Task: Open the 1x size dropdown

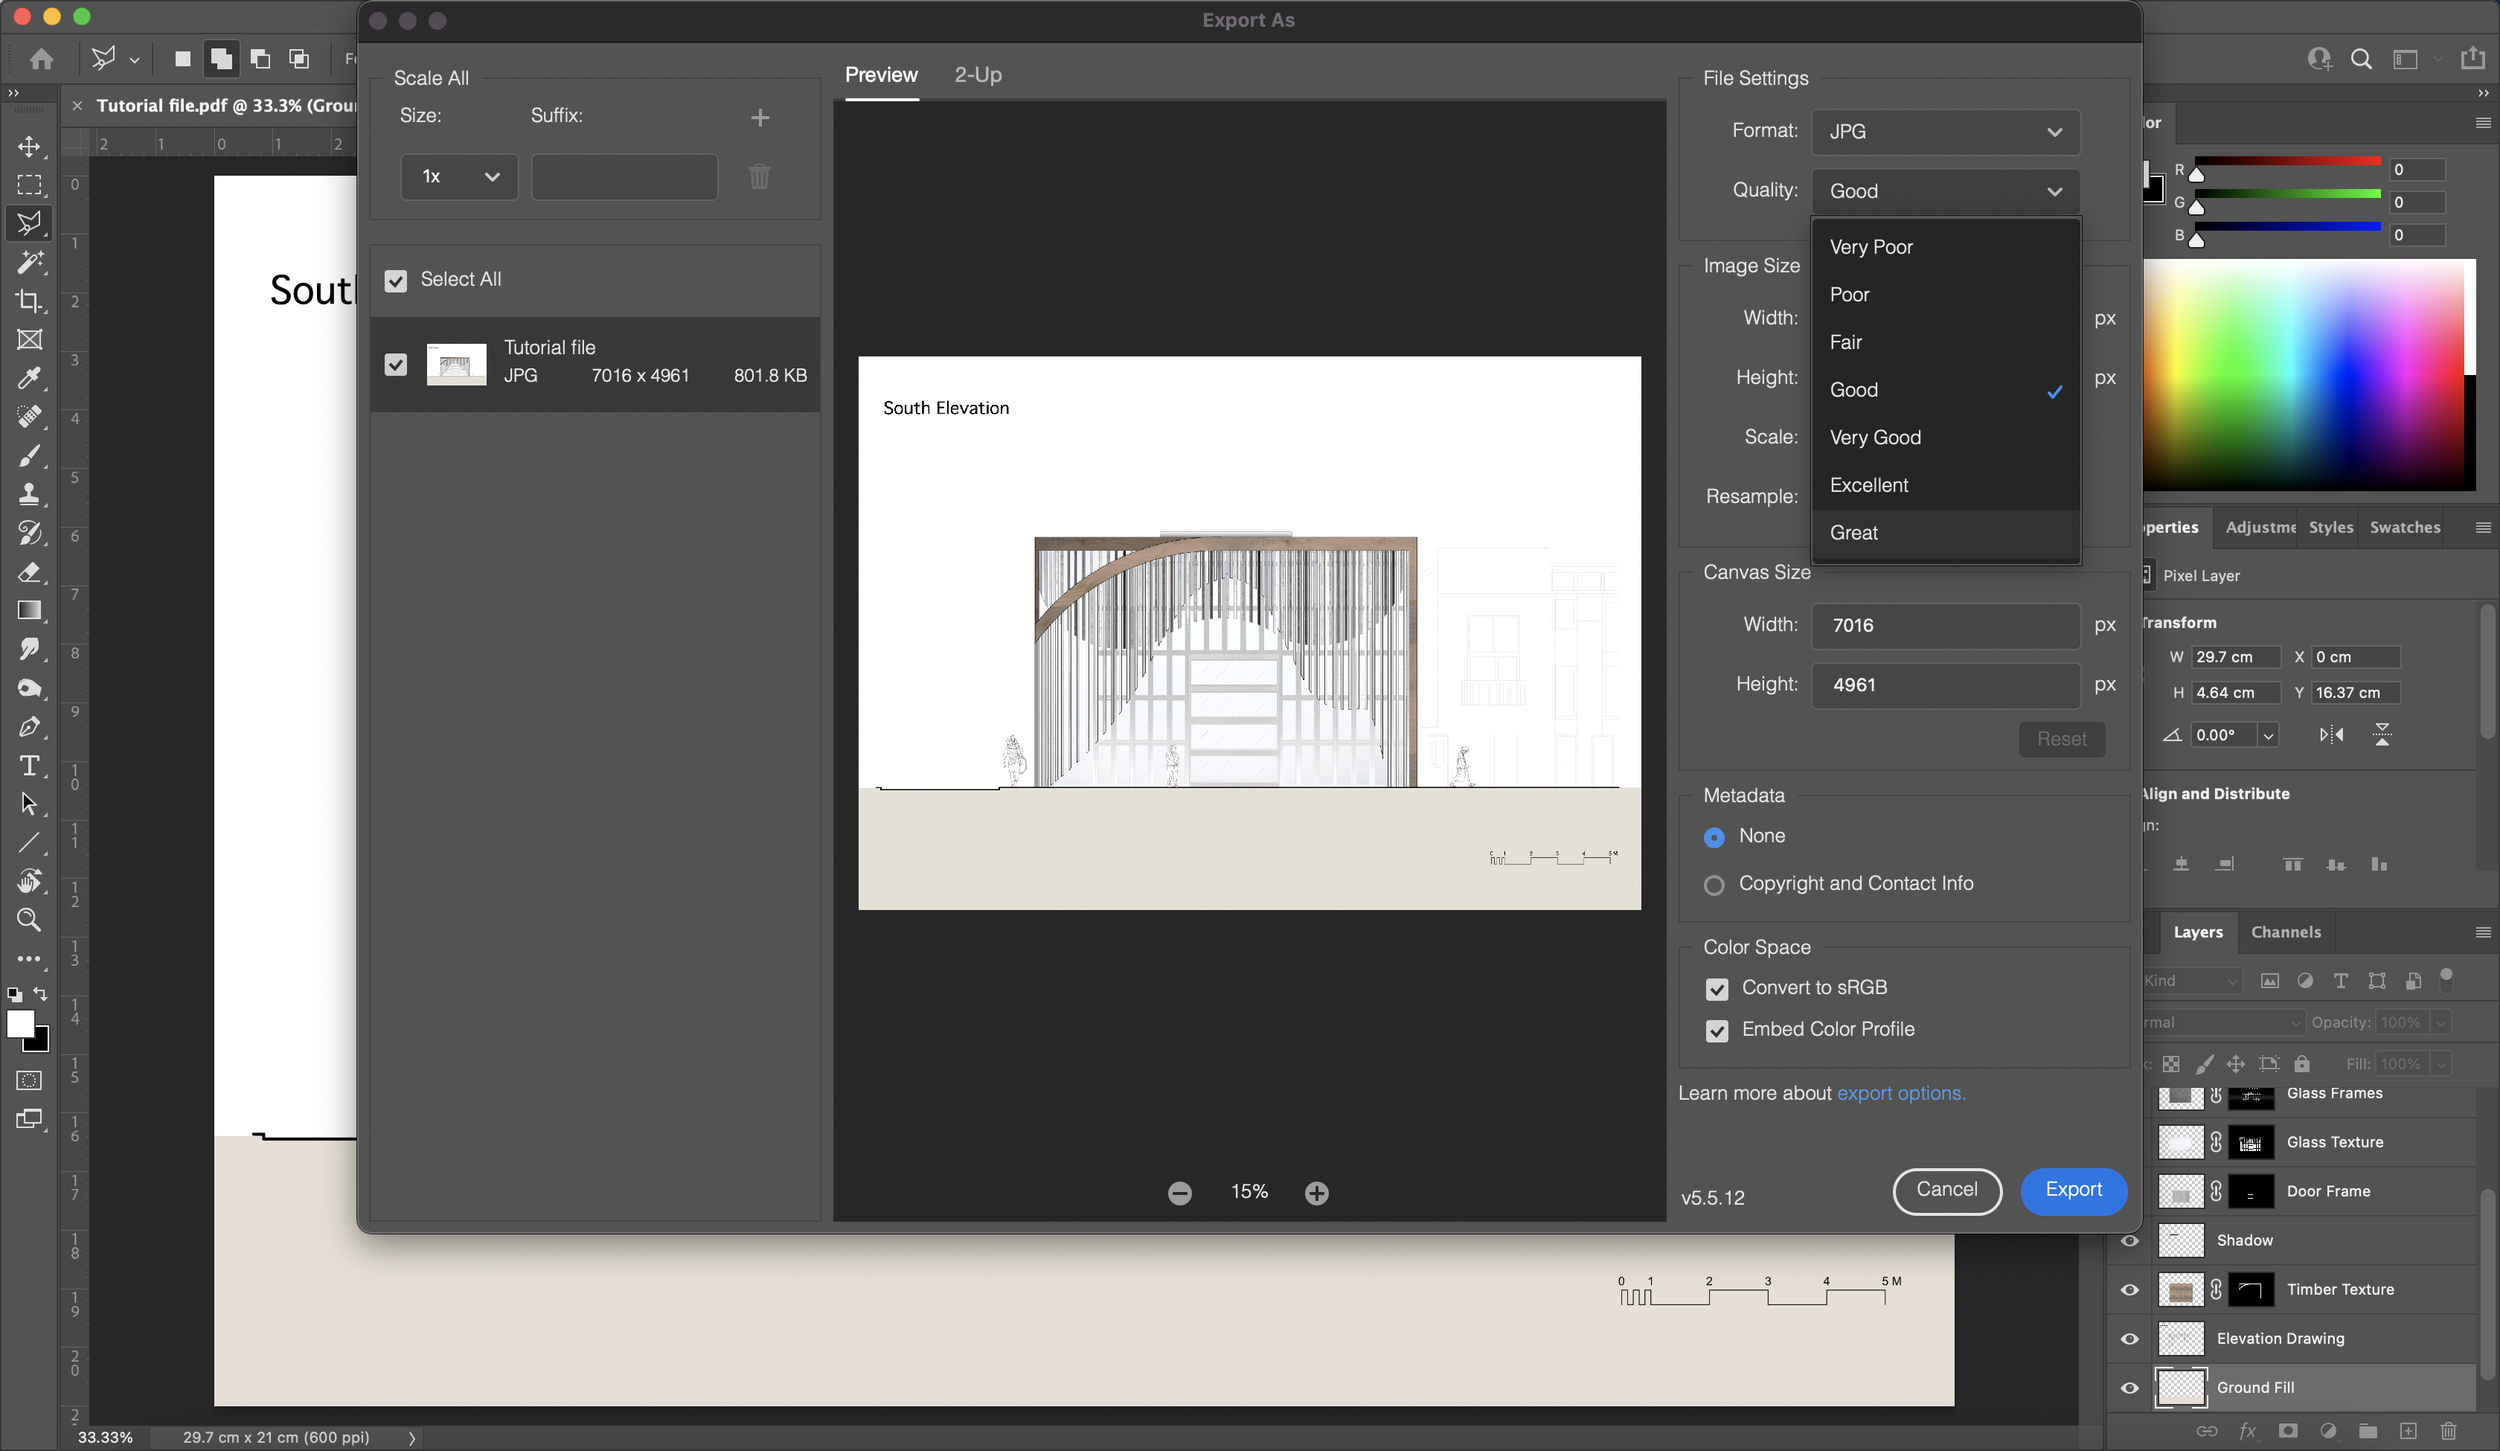Action: 458,176
